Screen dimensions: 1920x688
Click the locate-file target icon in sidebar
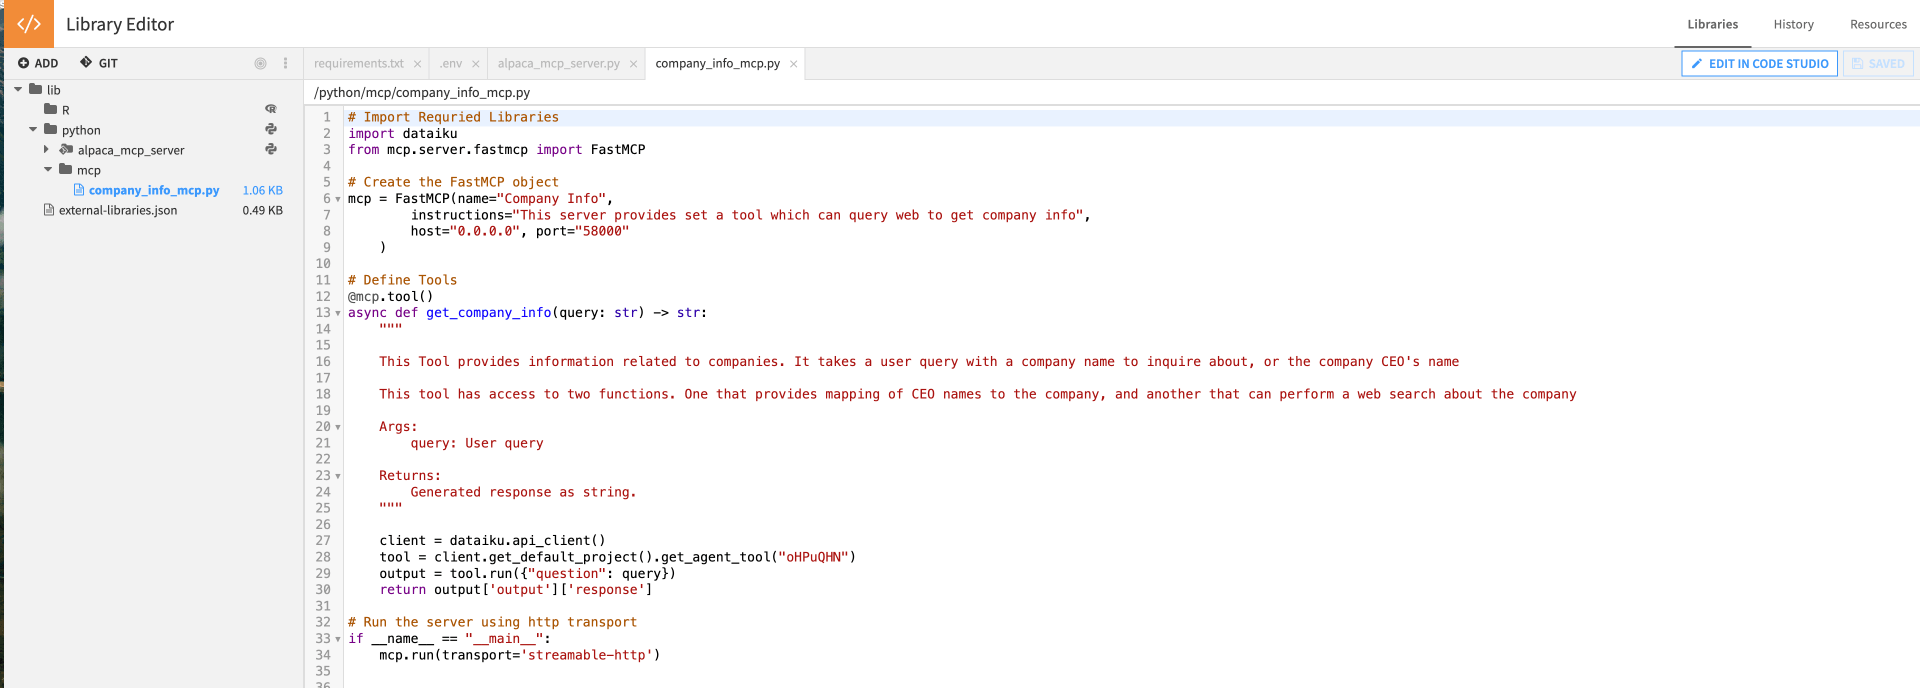260,63
